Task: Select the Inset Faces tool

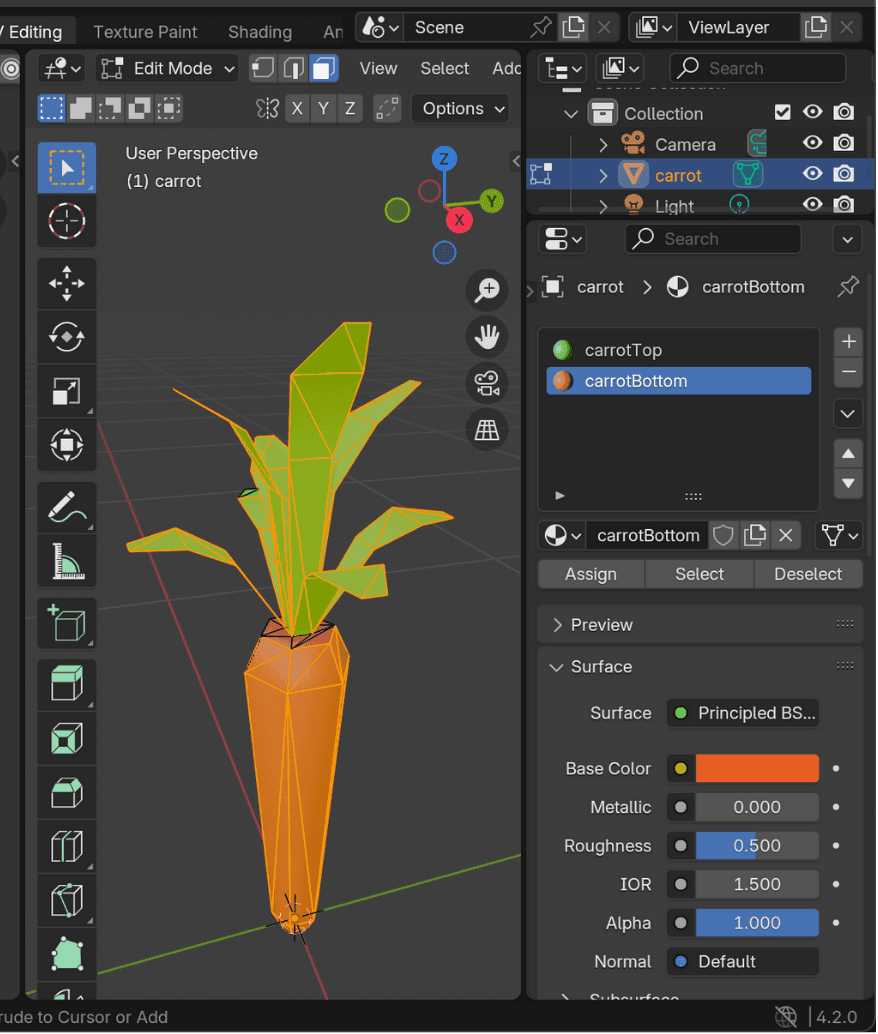Action: tap(67, 739)
